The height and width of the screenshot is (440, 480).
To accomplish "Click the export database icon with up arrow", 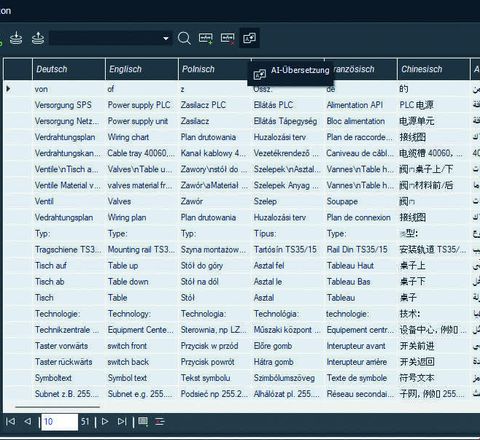I will tap(38, 38).
